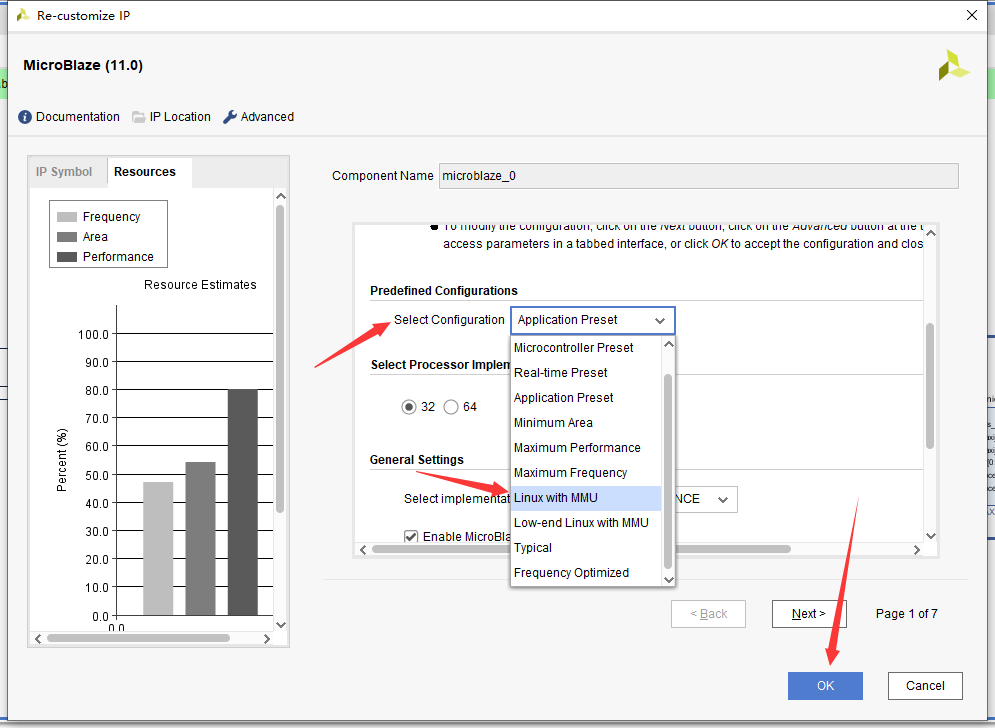Click the Xilinx logo at top right
Viewport: 995px width, 728px height.
(x=954, y=65)
